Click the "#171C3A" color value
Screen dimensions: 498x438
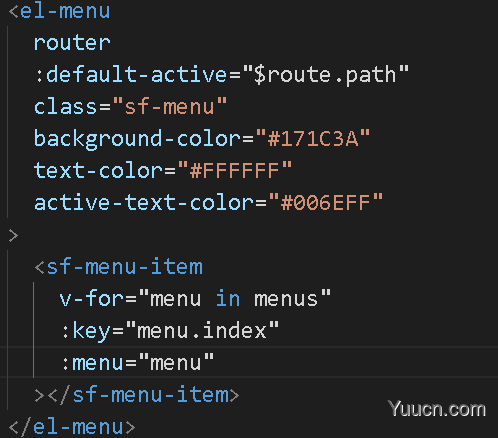click(x=313, y=139)
